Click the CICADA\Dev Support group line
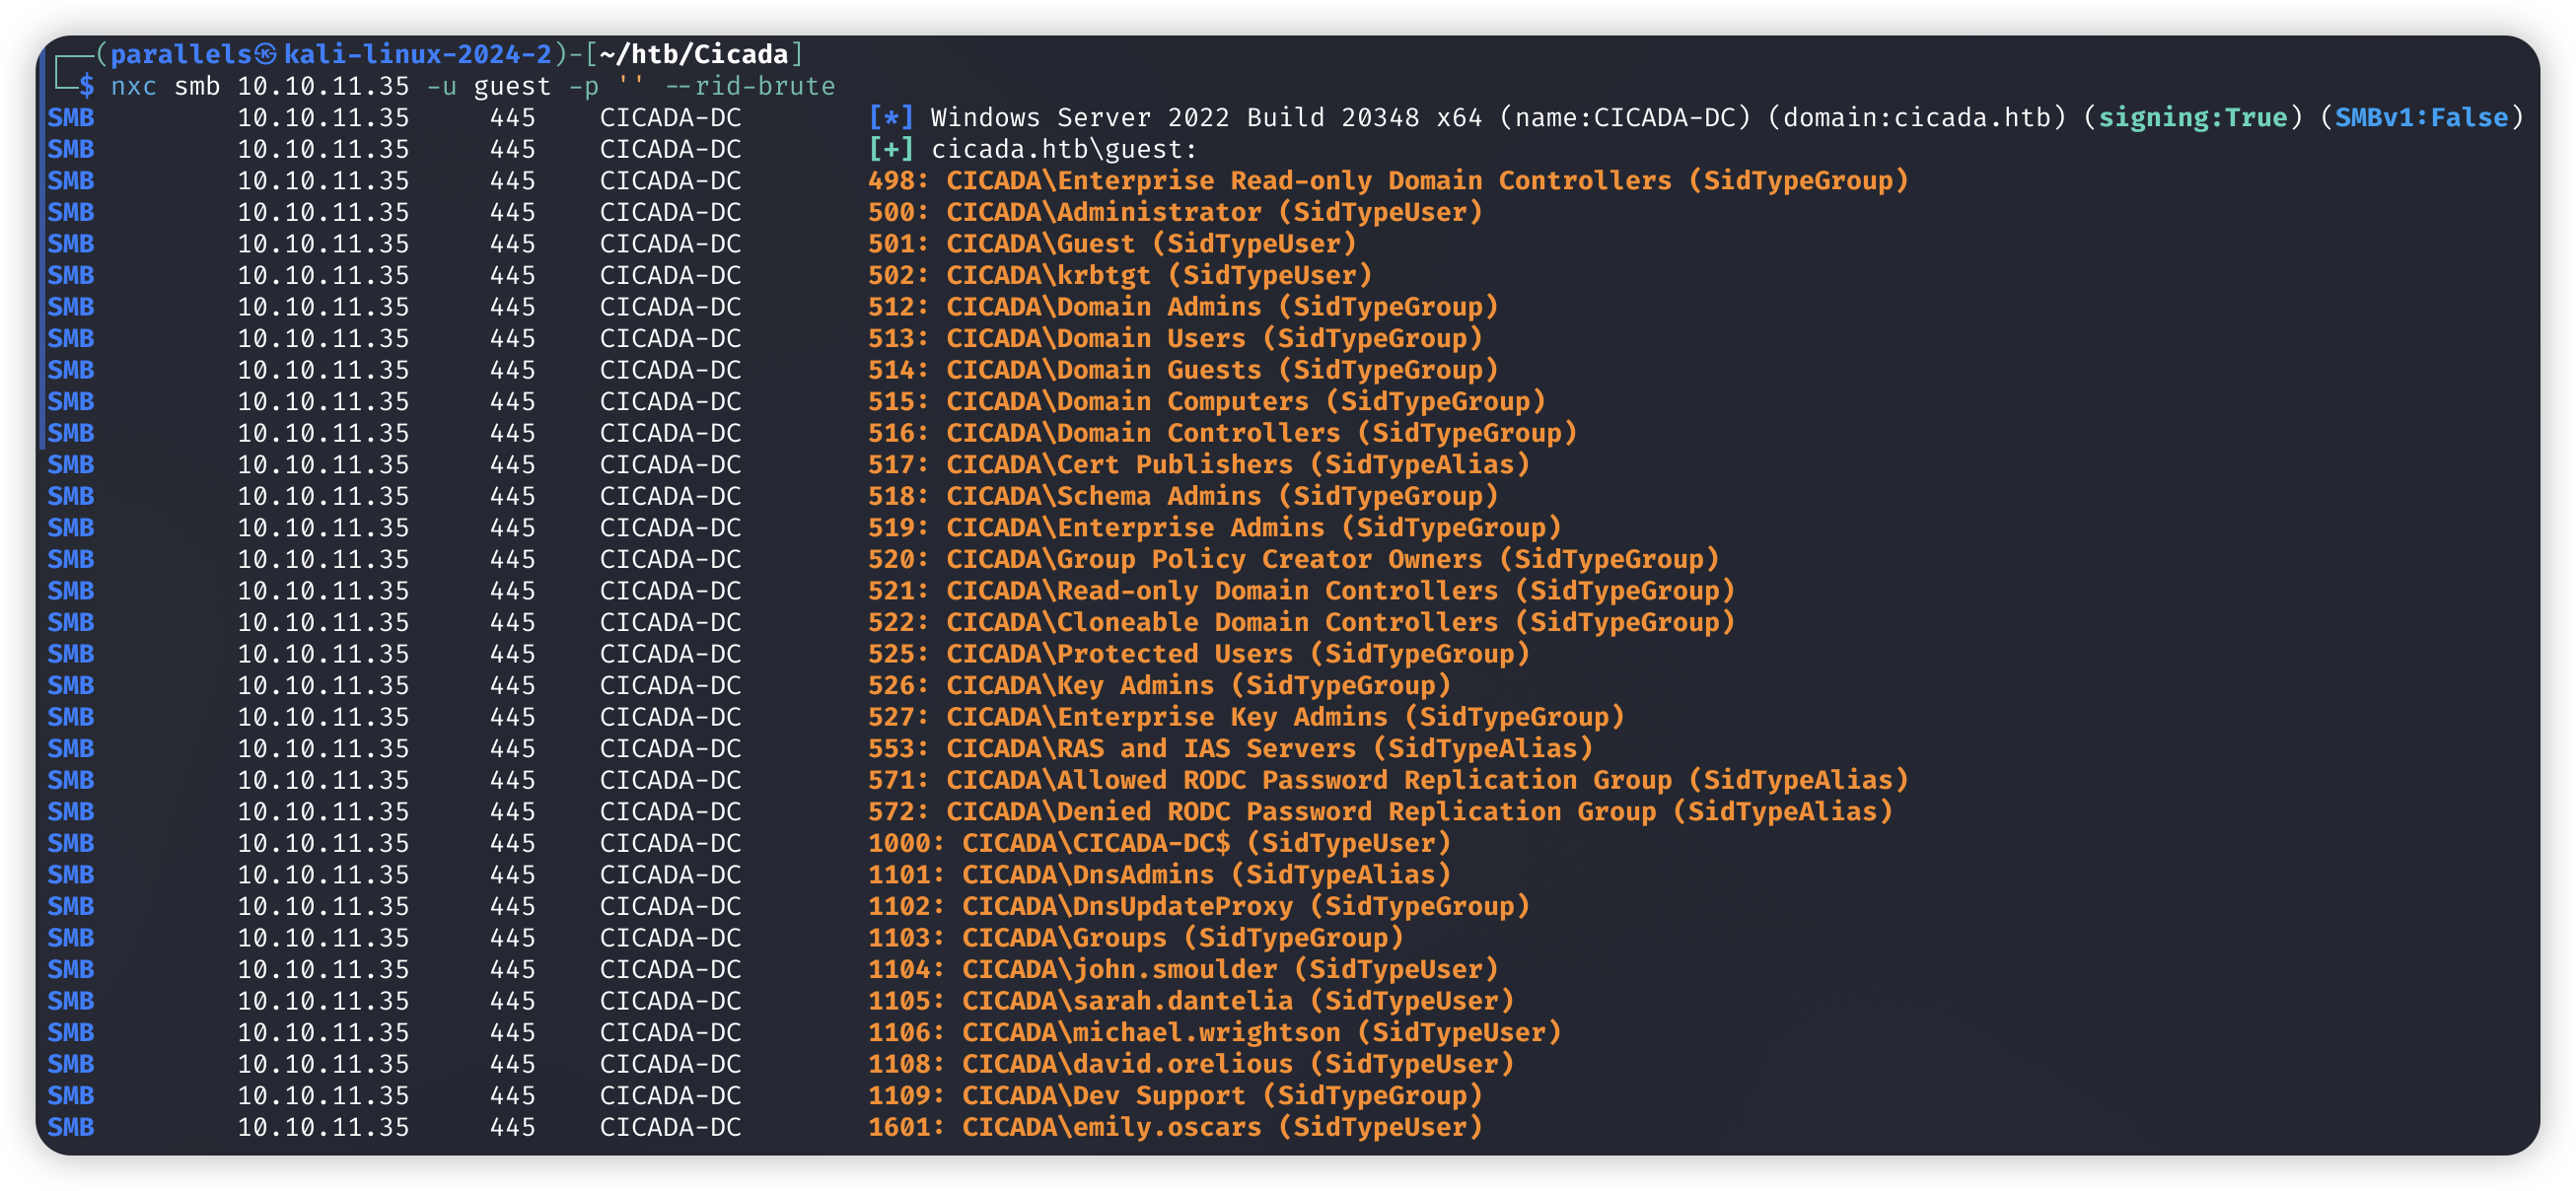Image resolution: width=2576 pixels, height=1191 pixels. point(1104,1095)
